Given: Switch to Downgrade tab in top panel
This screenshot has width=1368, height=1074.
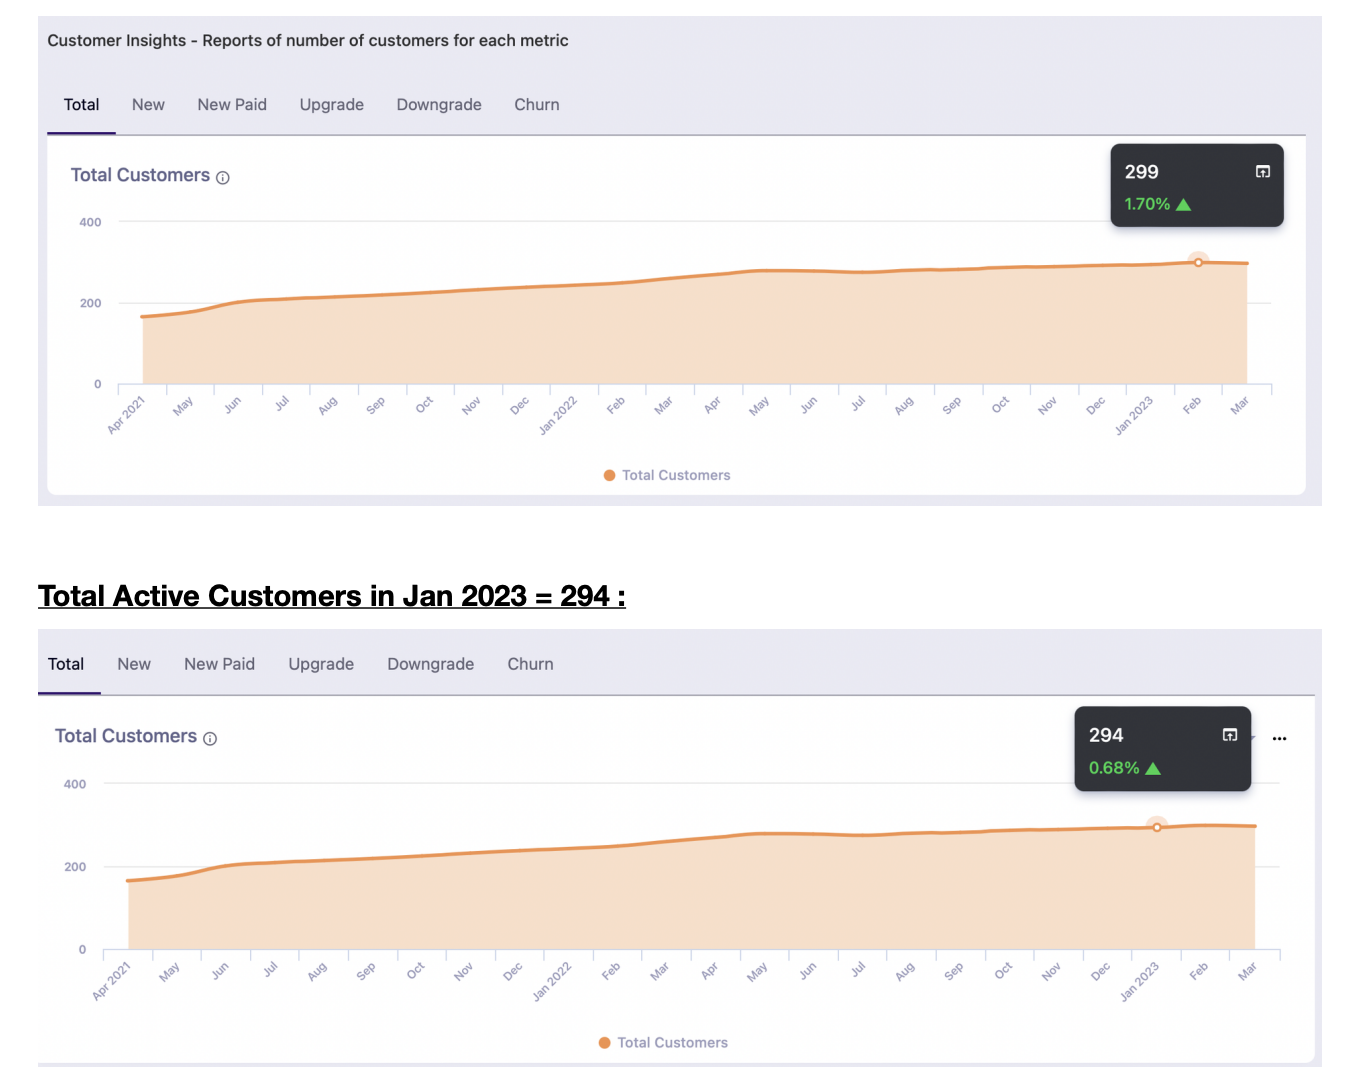Looking at the screenshot, I should click(439, 105).
